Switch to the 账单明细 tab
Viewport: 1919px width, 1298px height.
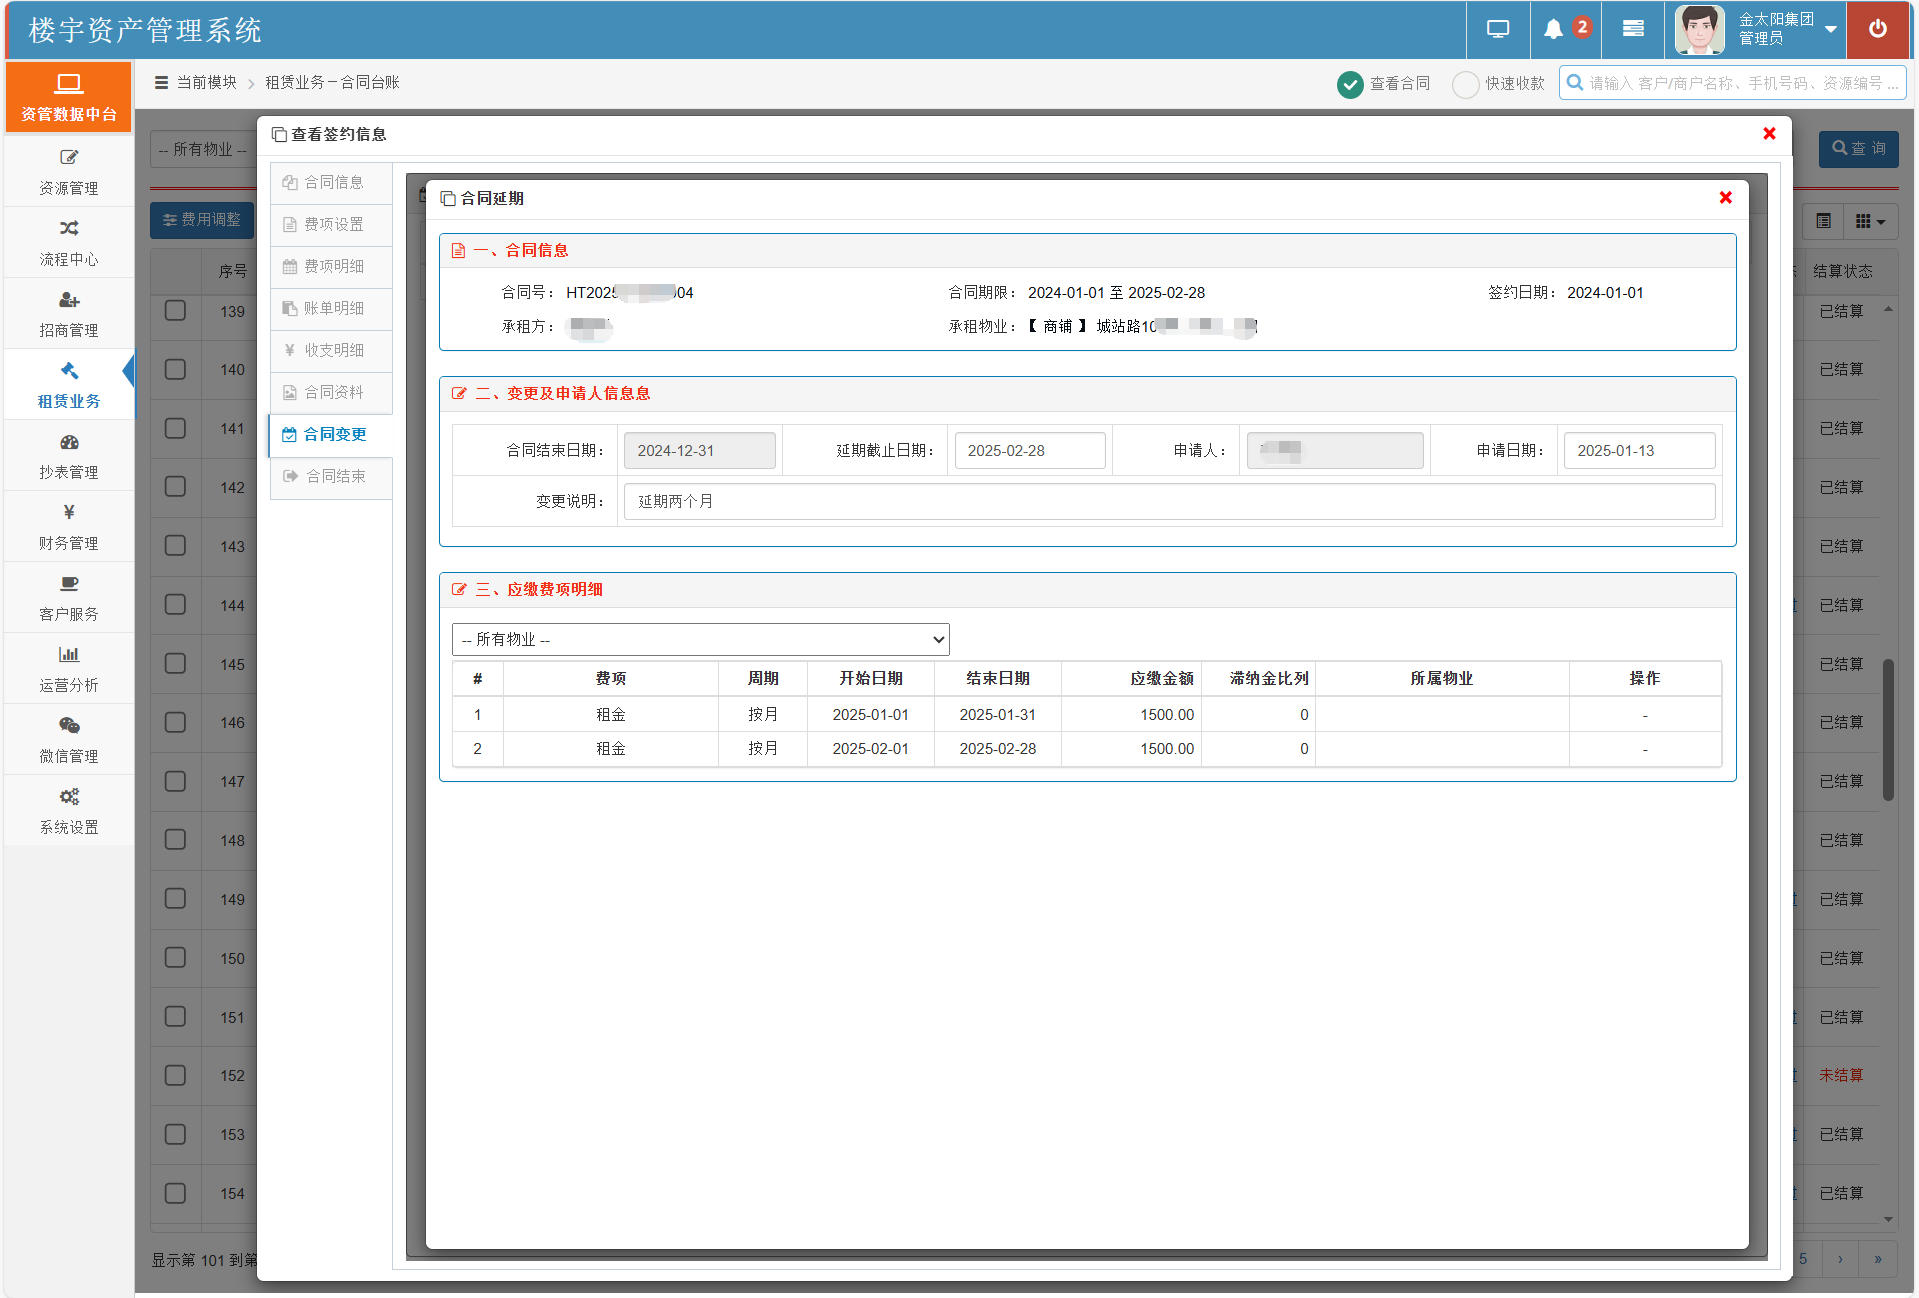point(331,308)
